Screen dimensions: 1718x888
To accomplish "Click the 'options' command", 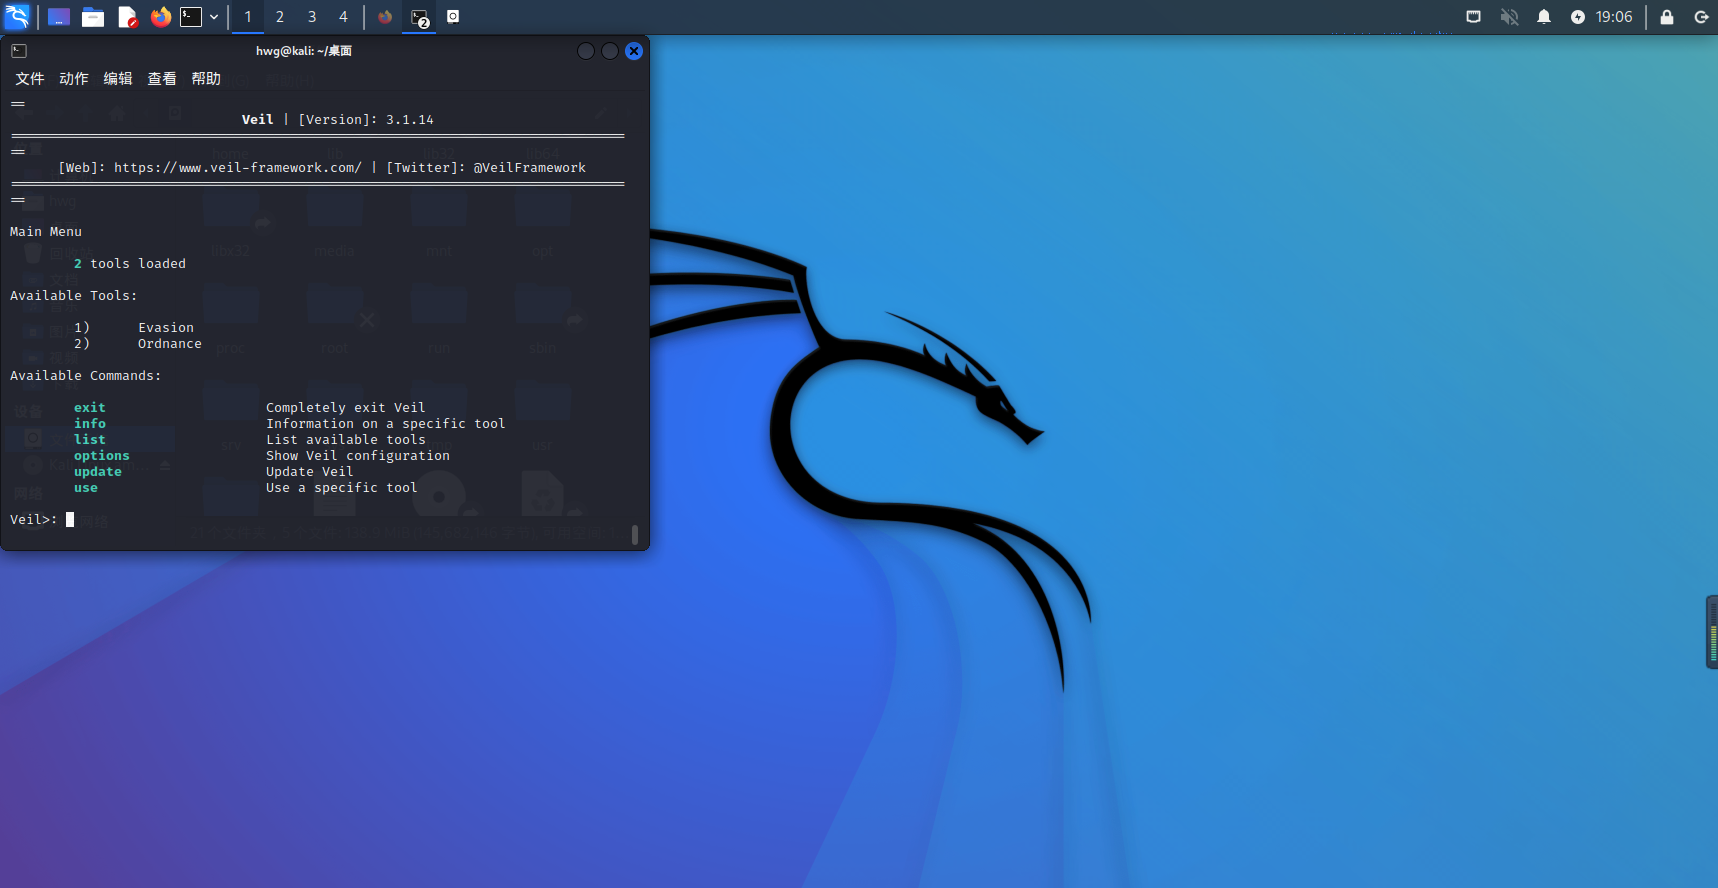I will (x=102, y=456).
